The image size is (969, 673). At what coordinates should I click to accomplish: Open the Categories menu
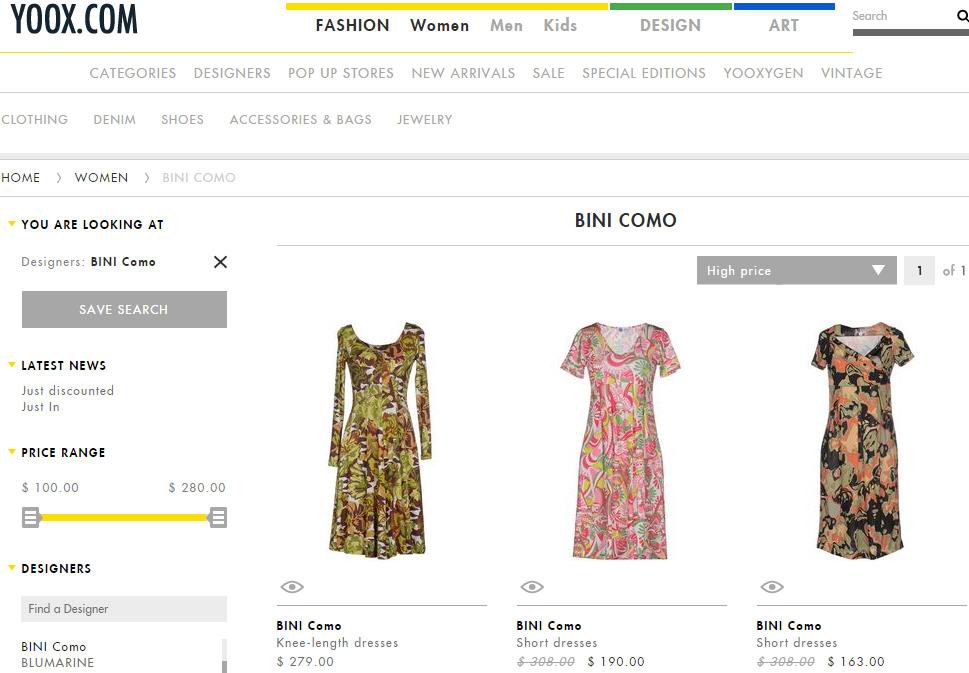(x=133, y=73)
